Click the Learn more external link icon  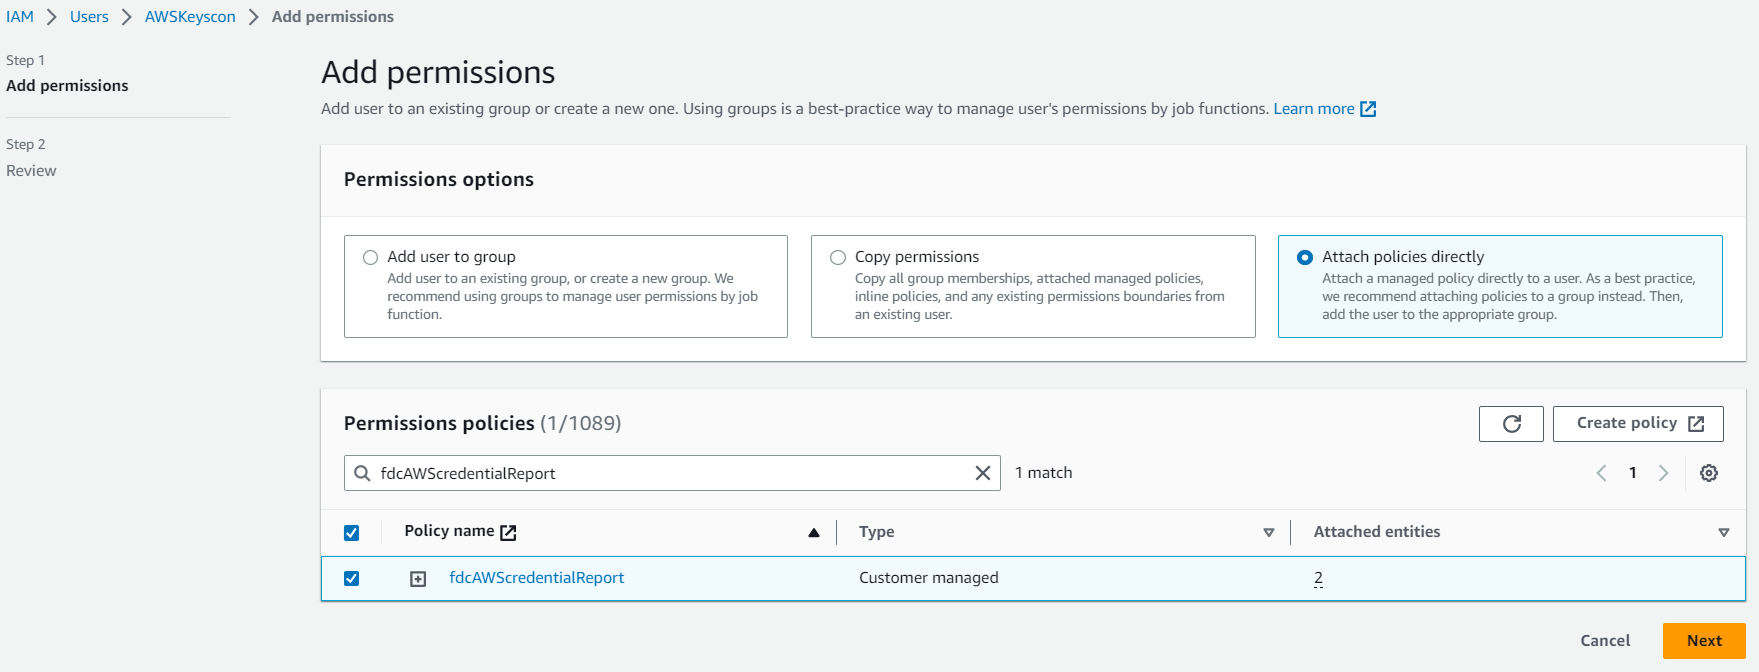click(x=1368, y=109)
